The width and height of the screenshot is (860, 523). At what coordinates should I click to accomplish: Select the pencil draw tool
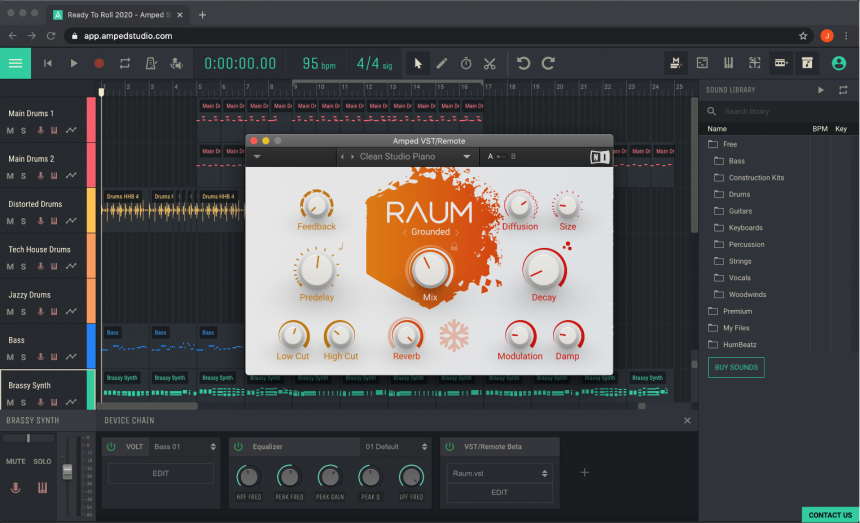click(442, 64)
